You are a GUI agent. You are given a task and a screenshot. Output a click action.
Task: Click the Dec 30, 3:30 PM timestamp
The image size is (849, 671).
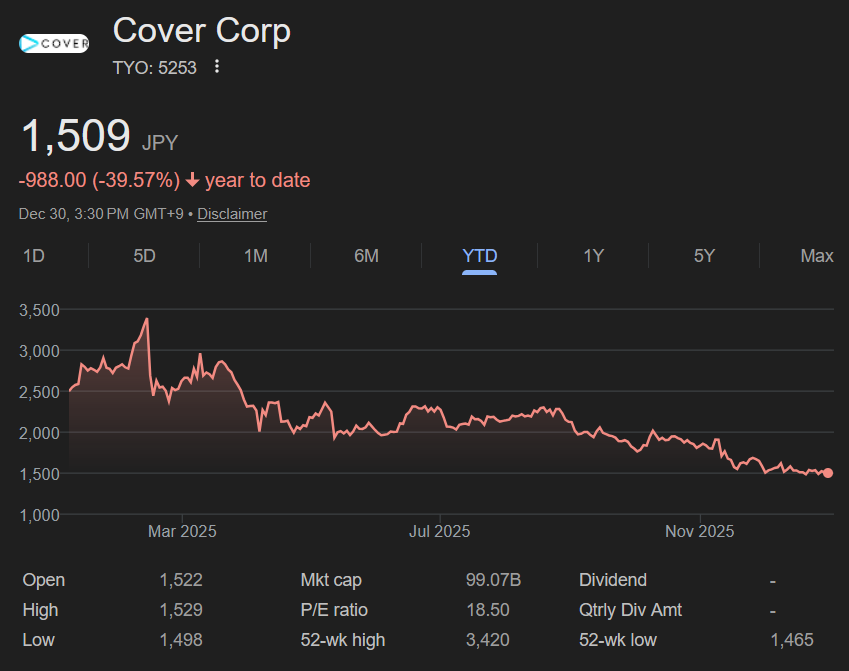(101, 214)
